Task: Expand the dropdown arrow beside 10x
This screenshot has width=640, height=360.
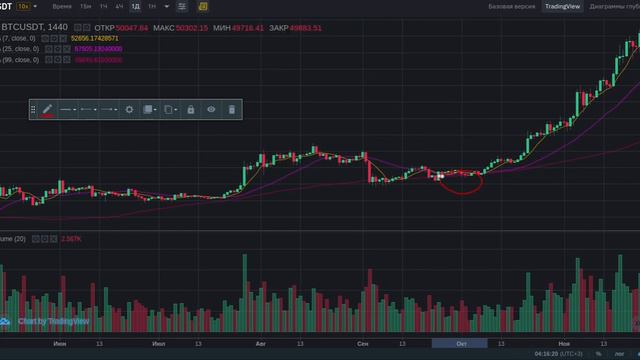Action: 35,7
